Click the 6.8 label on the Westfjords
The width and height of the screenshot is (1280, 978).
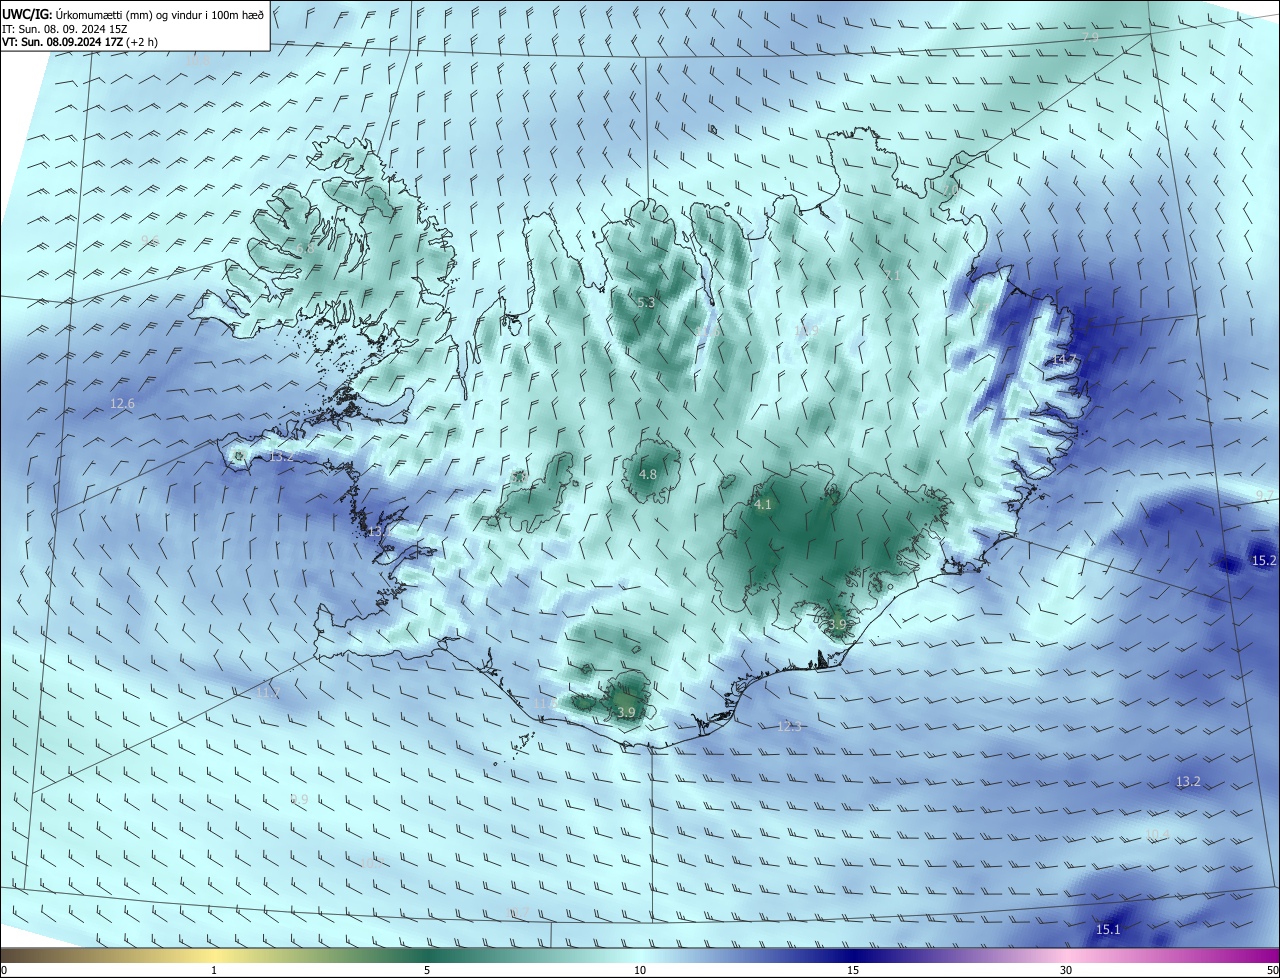305,248
